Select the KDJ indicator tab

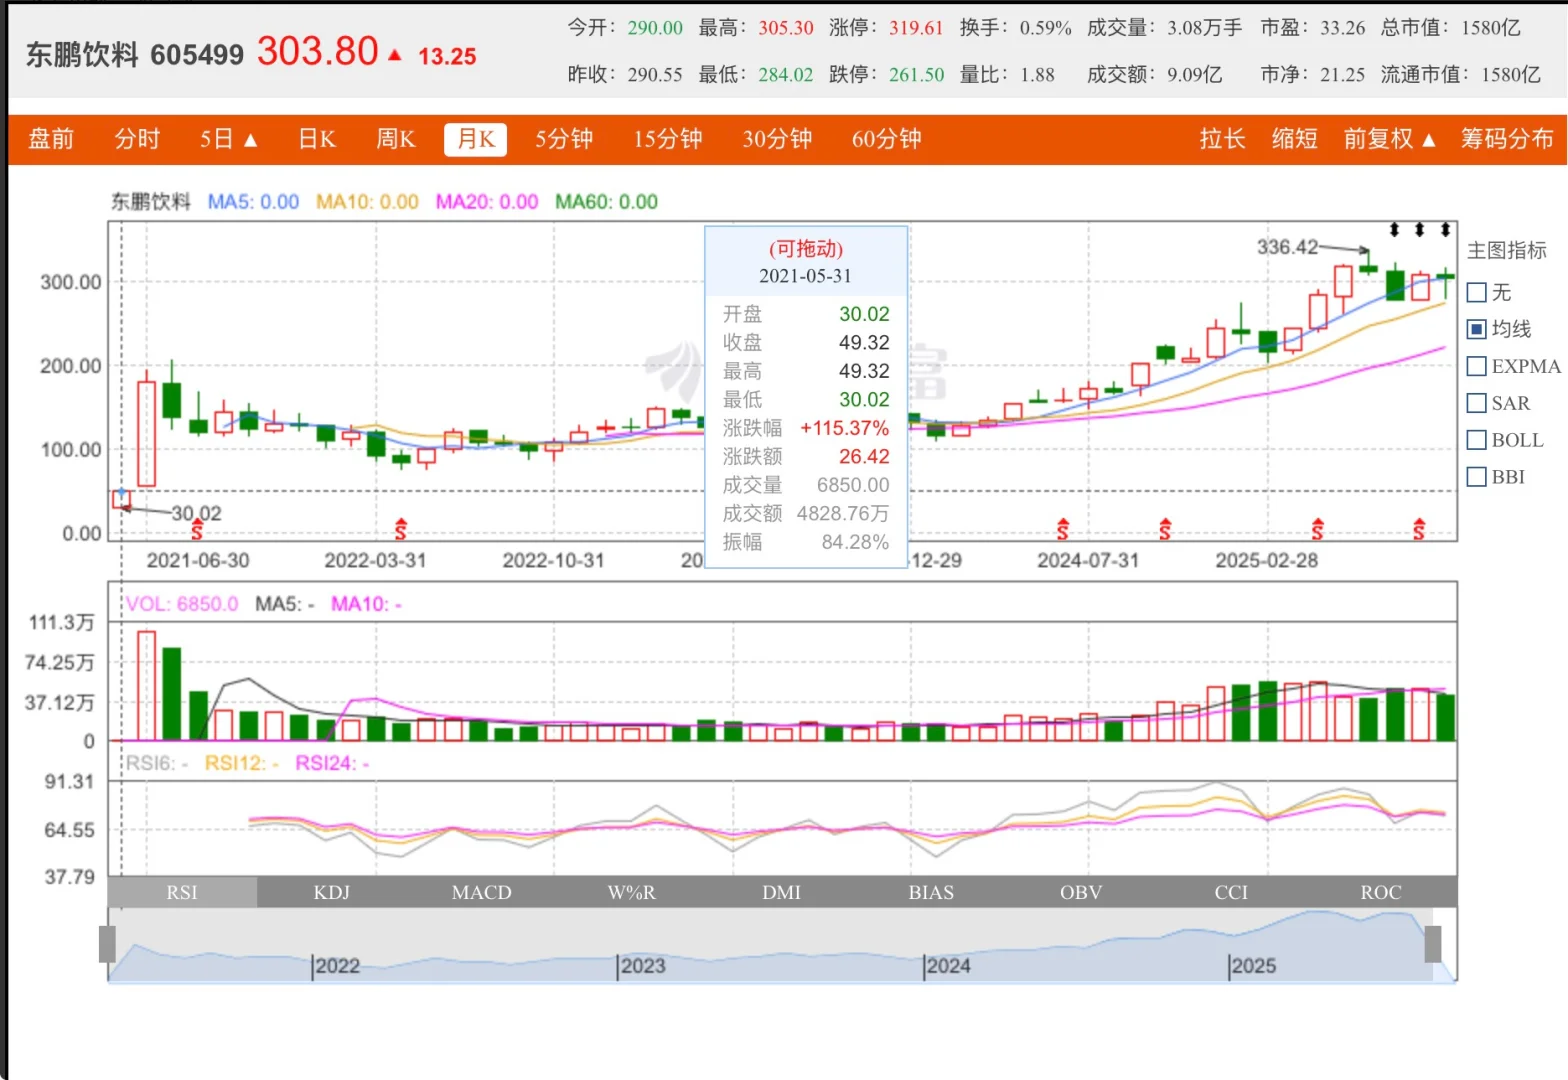click(x=332, y=892)
